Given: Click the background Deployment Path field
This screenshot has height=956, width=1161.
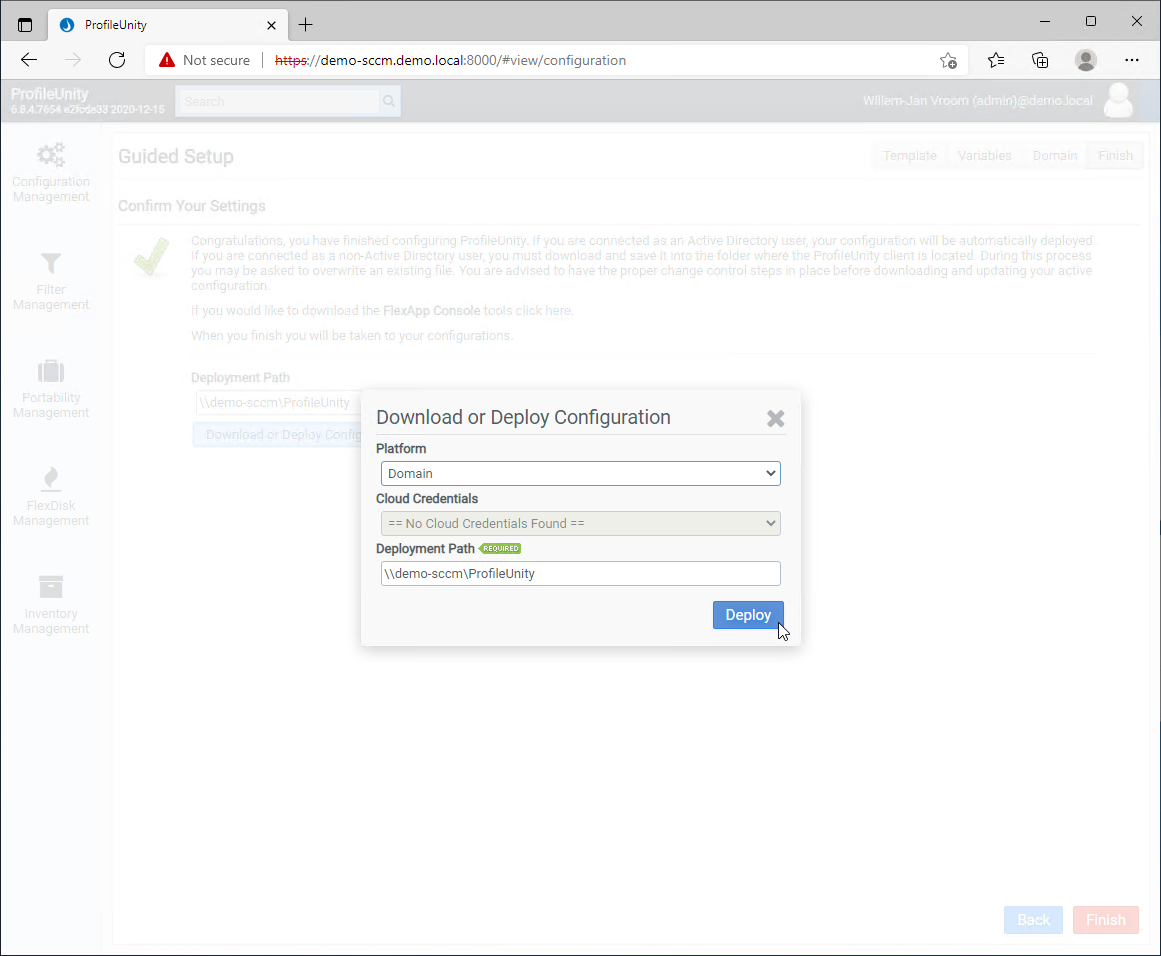Looking at the screenshot, I should (278, 403).
